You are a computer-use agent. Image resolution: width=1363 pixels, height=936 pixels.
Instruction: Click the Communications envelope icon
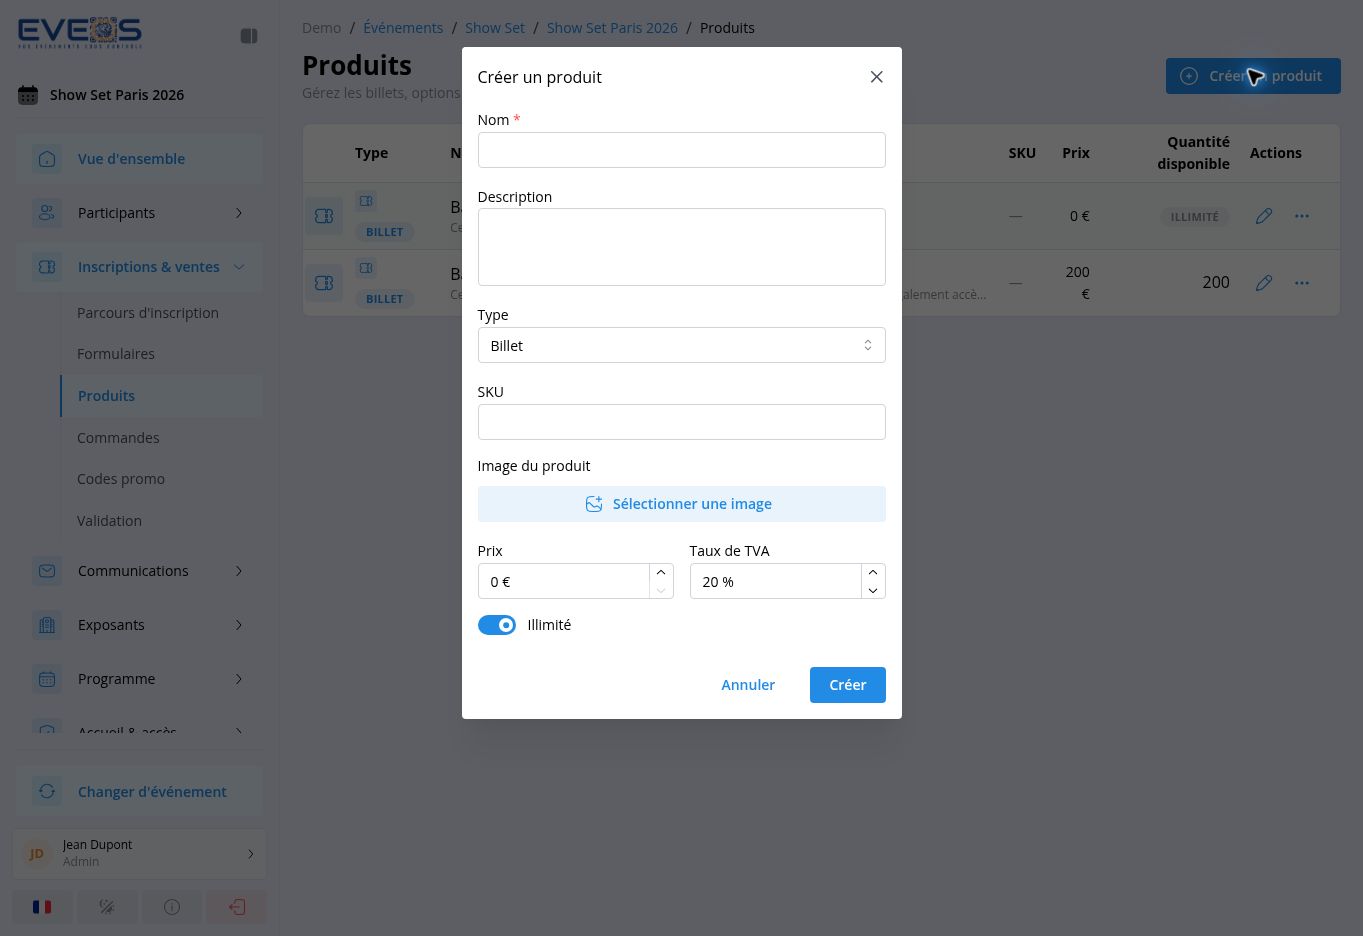pos(47,571)
